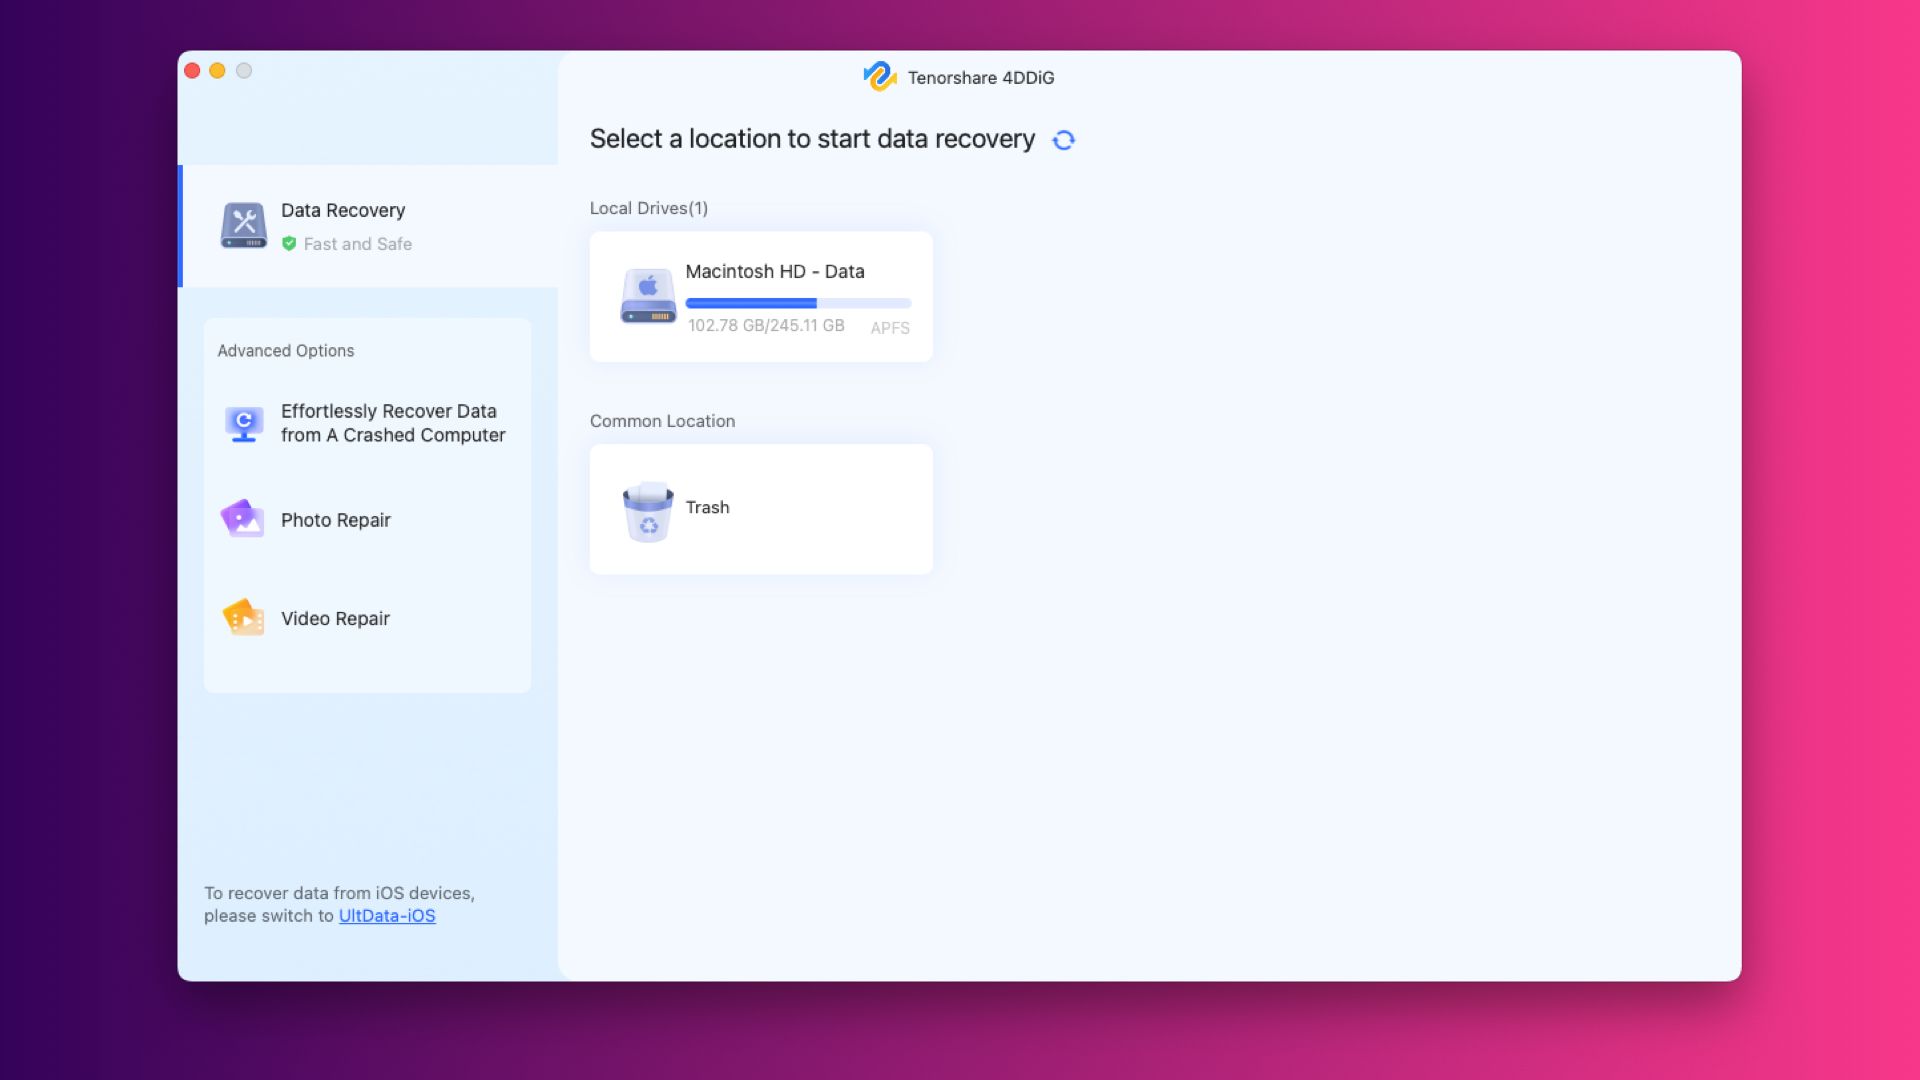Click the Trash bin icon
The width and height of the screenshot is (1920, 1080).
tap(648, 511)
